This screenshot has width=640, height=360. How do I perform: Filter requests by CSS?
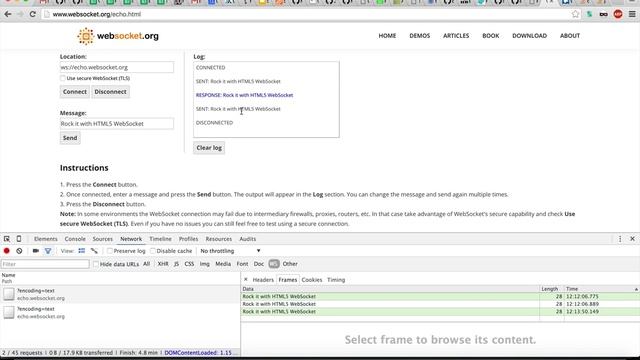tap(189, 264)
